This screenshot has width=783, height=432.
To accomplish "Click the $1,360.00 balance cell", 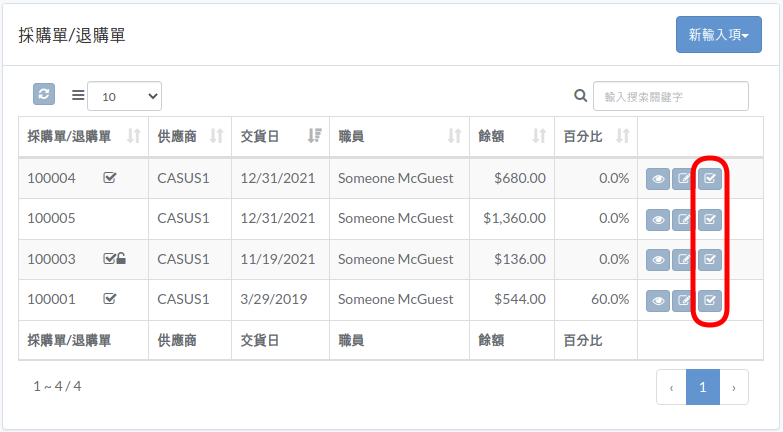I will (514, 218).
